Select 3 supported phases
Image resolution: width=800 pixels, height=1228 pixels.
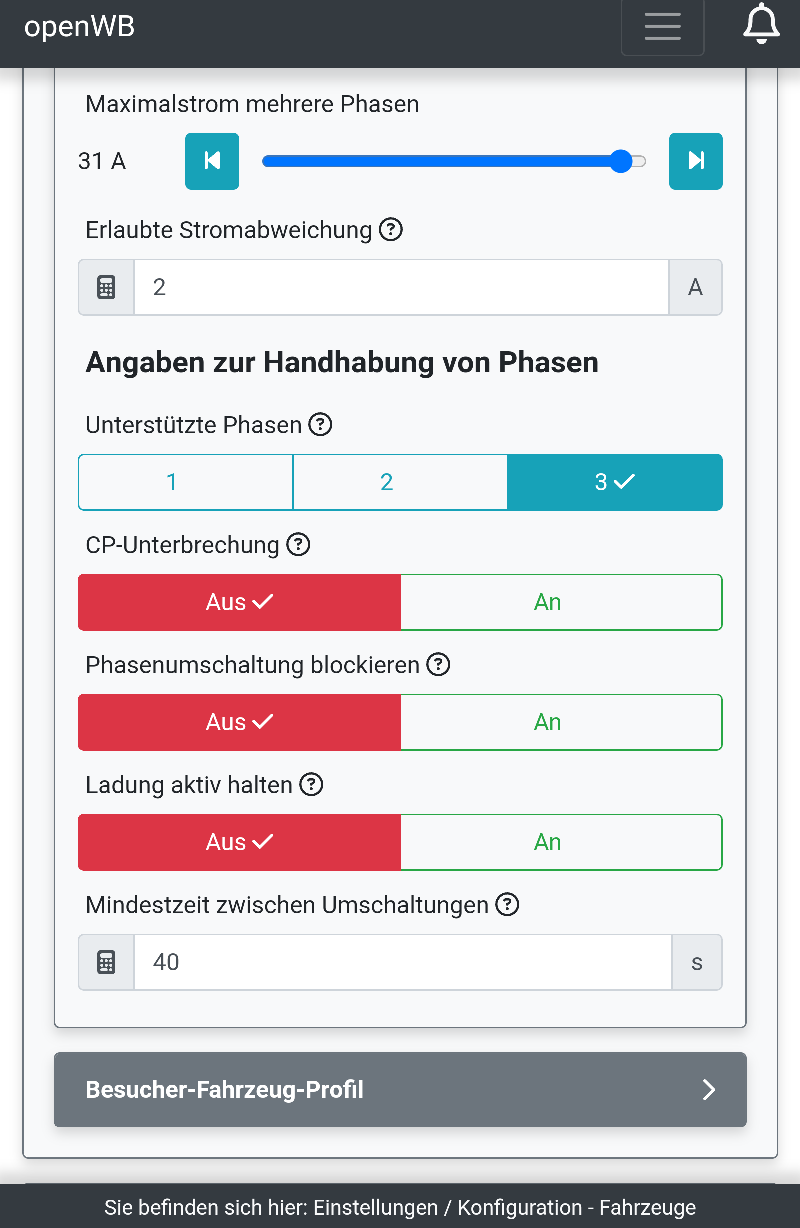(615, 482)
